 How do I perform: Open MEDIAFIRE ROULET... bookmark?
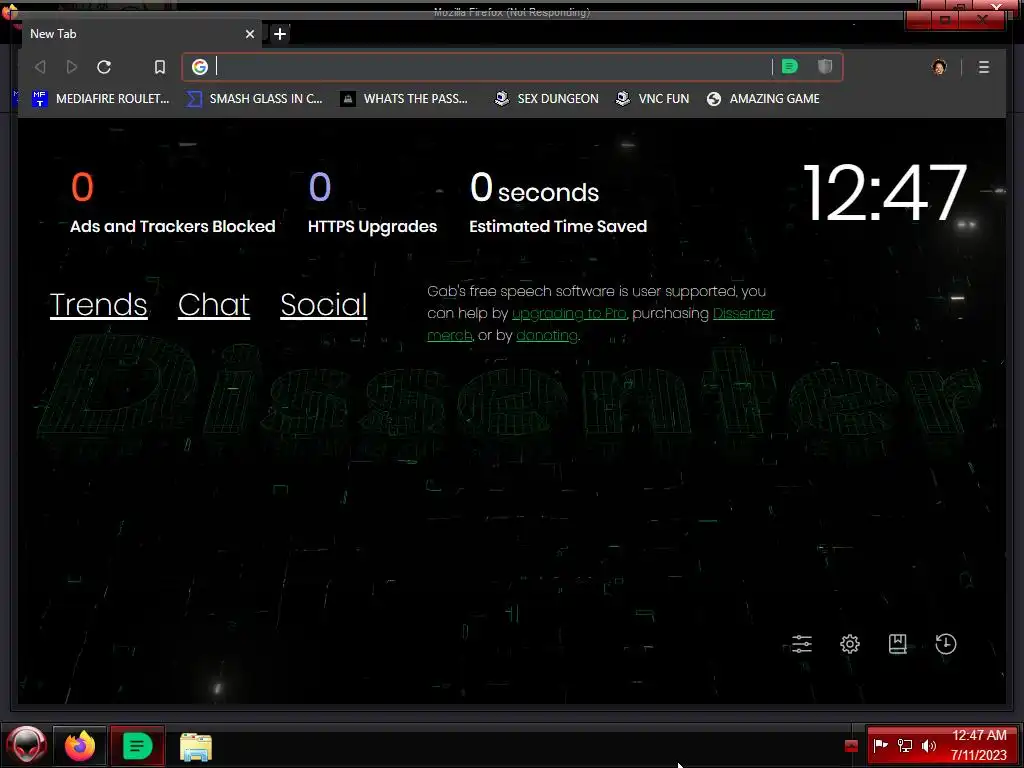tap(101, 99)
